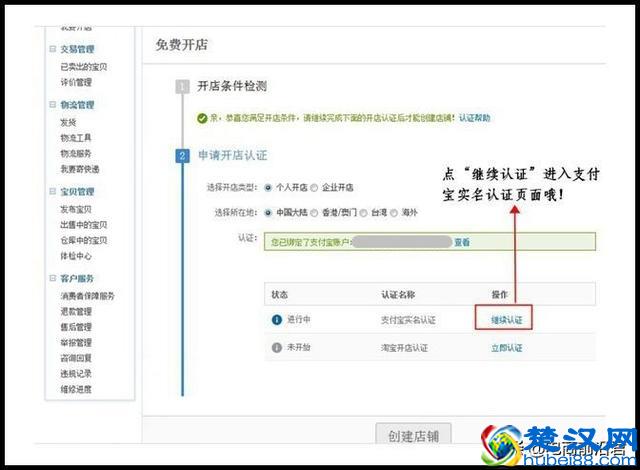Open 已卖出的宝贝 in sidebar

point(84,67)
